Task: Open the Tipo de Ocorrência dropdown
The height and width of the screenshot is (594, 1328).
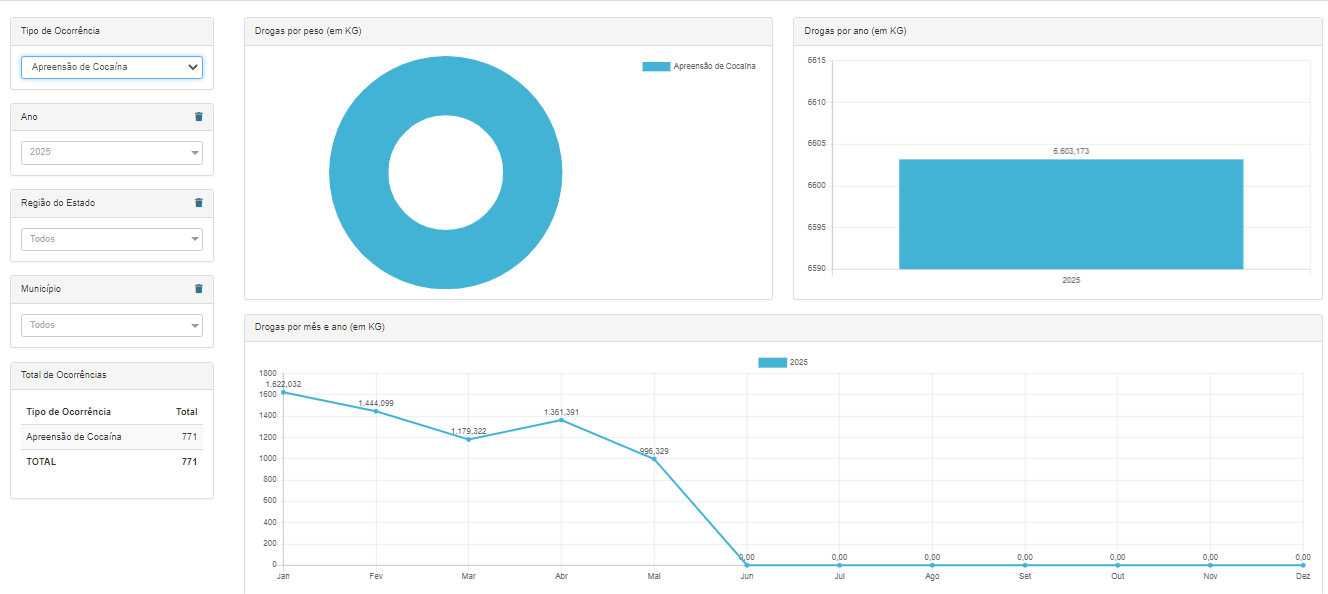Action: (x=112, y=67)
